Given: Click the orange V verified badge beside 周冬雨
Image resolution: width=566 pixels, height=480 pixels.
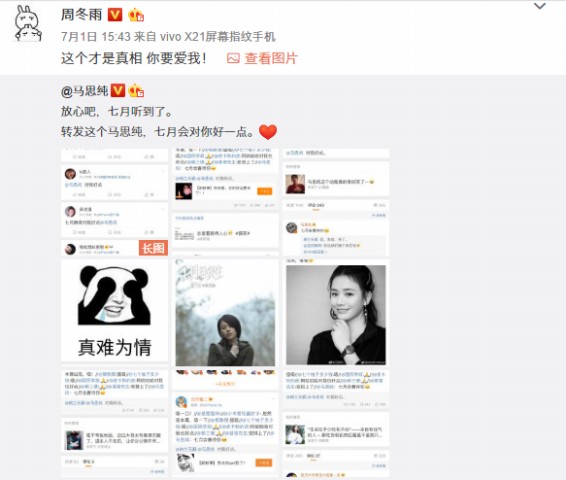Looking at the screenshot, I should (116, 15).
